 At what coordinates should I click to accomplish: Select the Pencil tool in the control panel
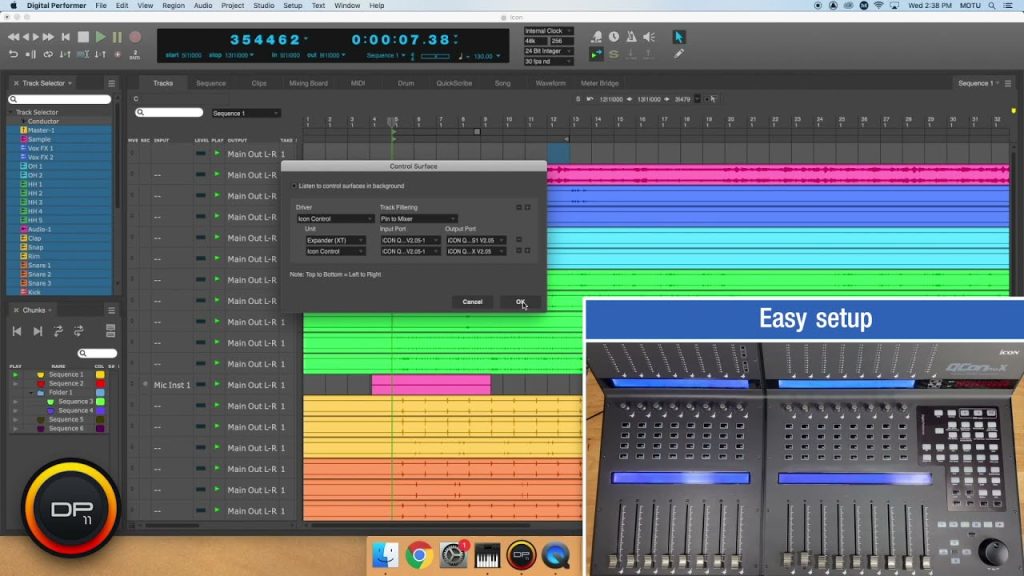click(679, 54)
